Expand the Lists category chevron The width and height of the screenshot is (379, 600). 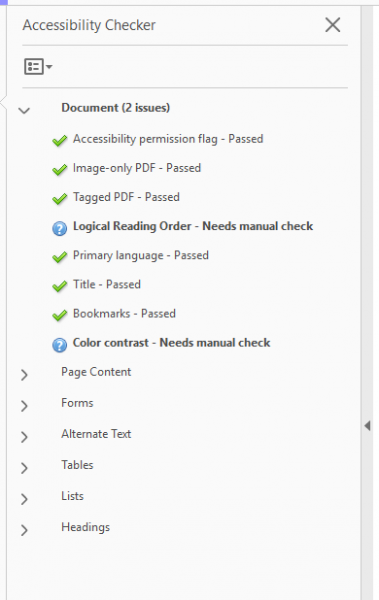24,499
